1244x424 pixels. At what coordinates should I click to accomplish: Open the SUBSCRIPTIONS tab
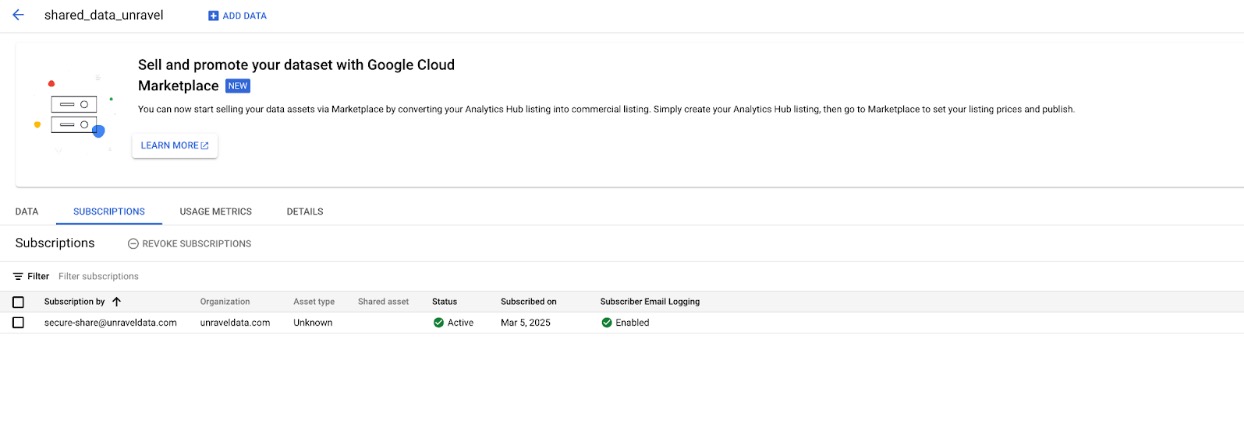tap(109, 212)
